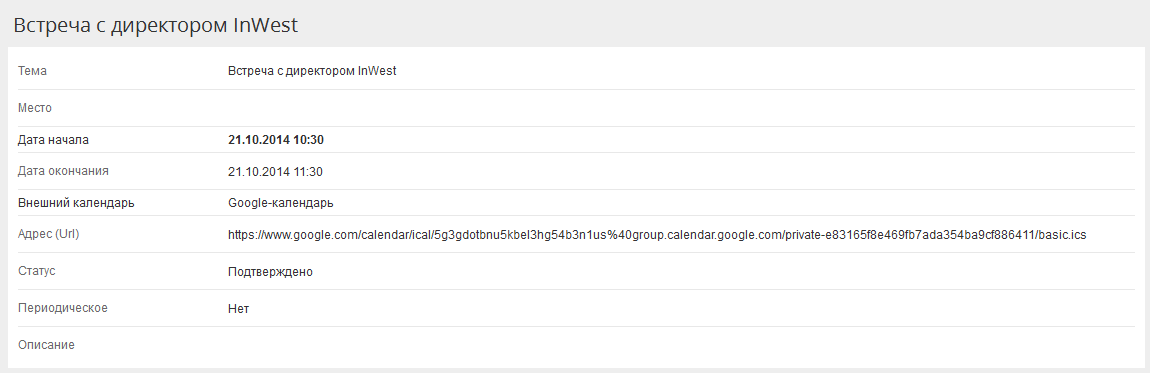Select the 'Тема' field label
This screenshot has width=1150, height=373.
click(32, 71)
